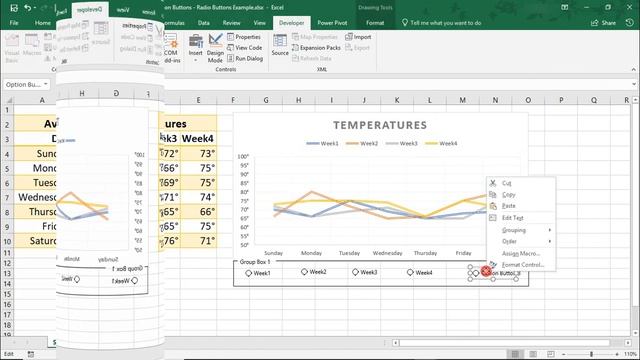Click the Name Box showing Option Bu...
Image resolution: width=640 pixels, height=360 pixels.
tap(23, 84)
